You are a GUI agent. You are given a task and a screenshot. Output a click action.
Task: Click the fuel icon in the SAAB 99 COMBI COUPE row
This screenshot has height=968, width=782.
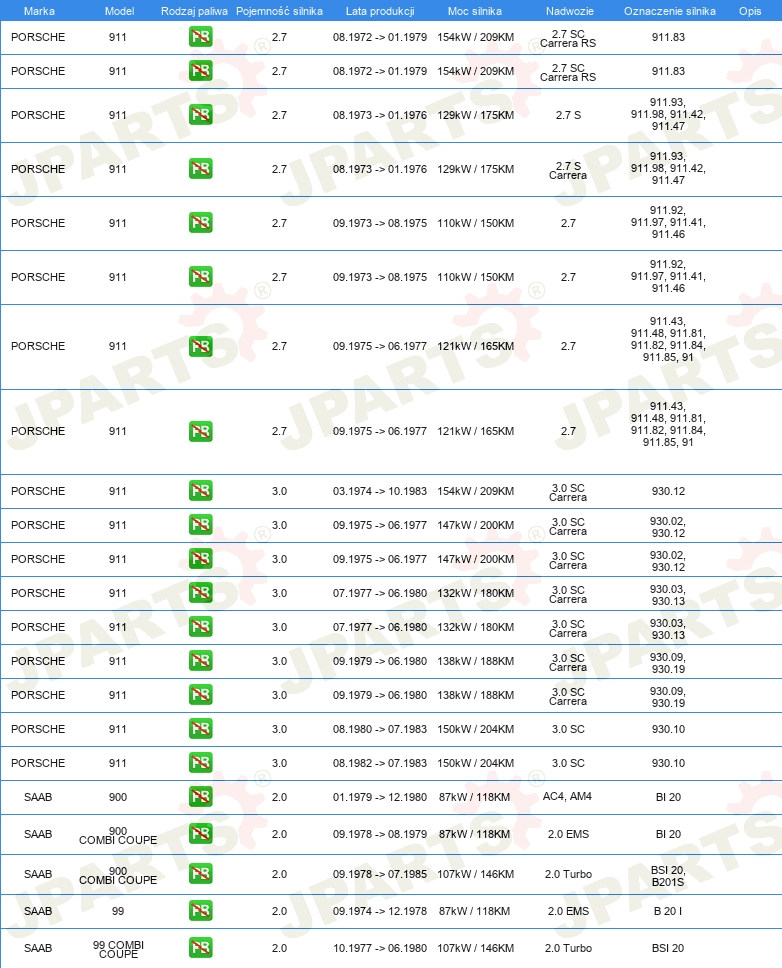pyautogui.click(x=201, y=948)
